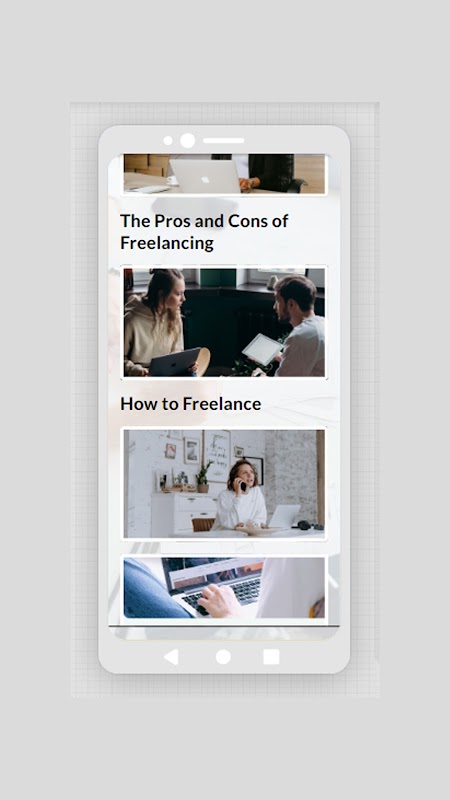Image resolution: width=450 pixels, height=800 pixels.
Task: Select the image of hands typing on laptop
Action: [x=224, y=587]
